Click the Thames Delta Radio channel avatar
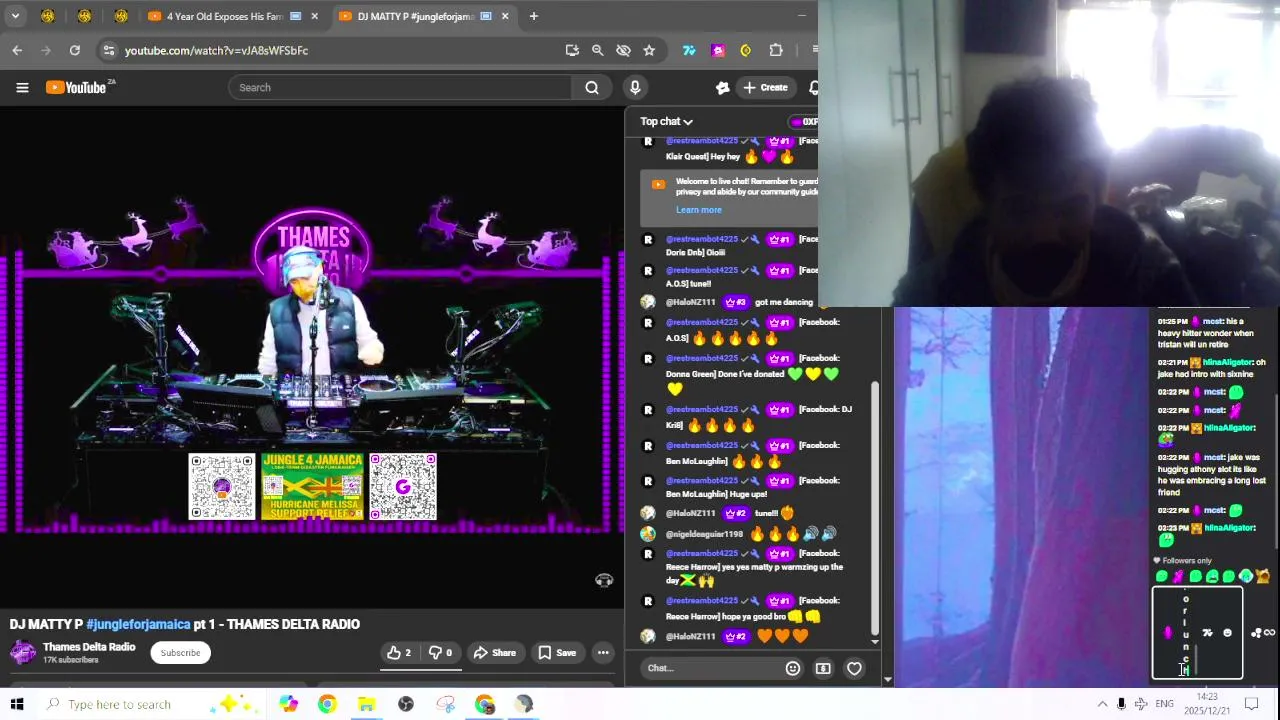 pos(23,653)
